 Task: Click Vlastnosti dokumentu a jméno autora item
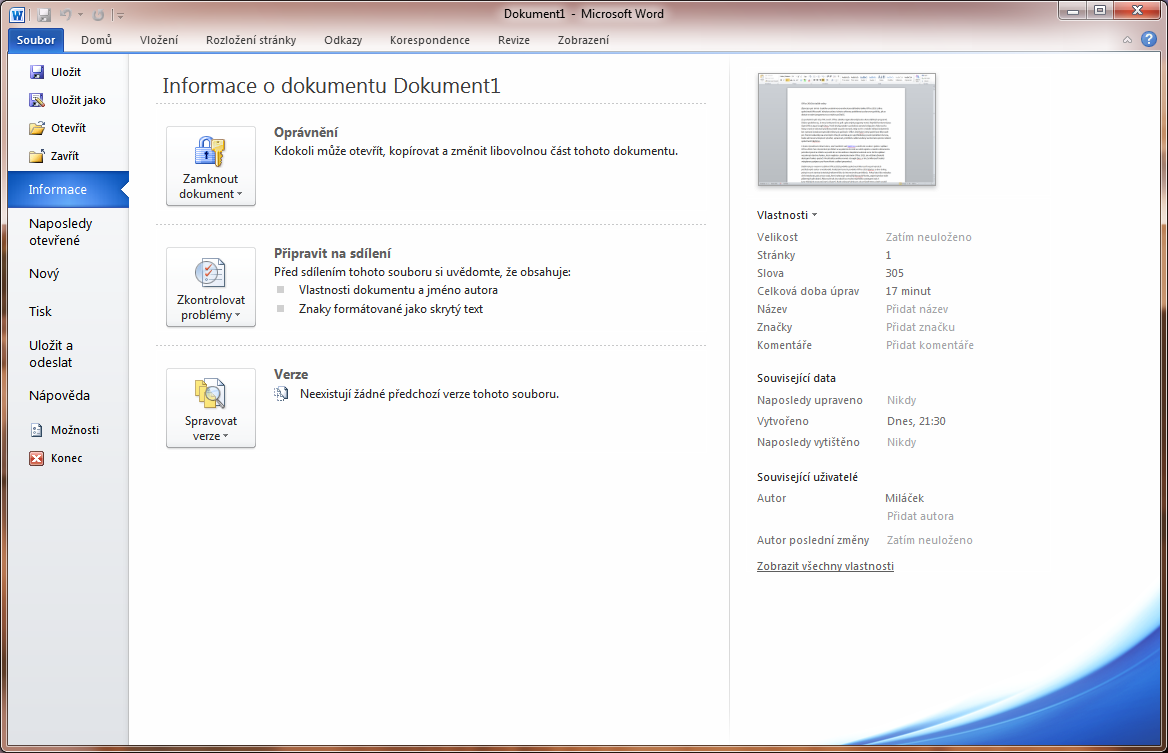click(x=398, y=290)
